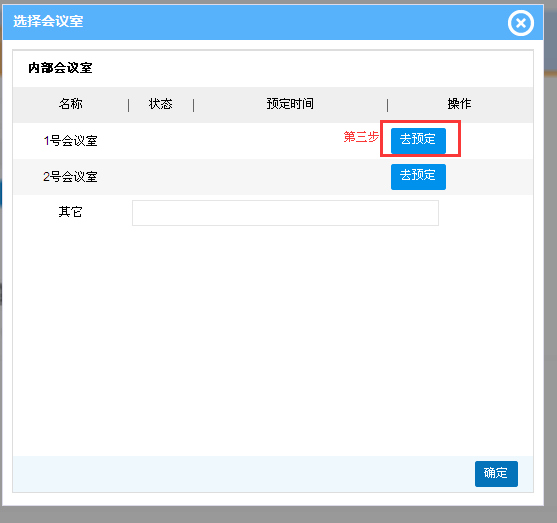Select the 1号会议室 row name

[x=70, y=141]
